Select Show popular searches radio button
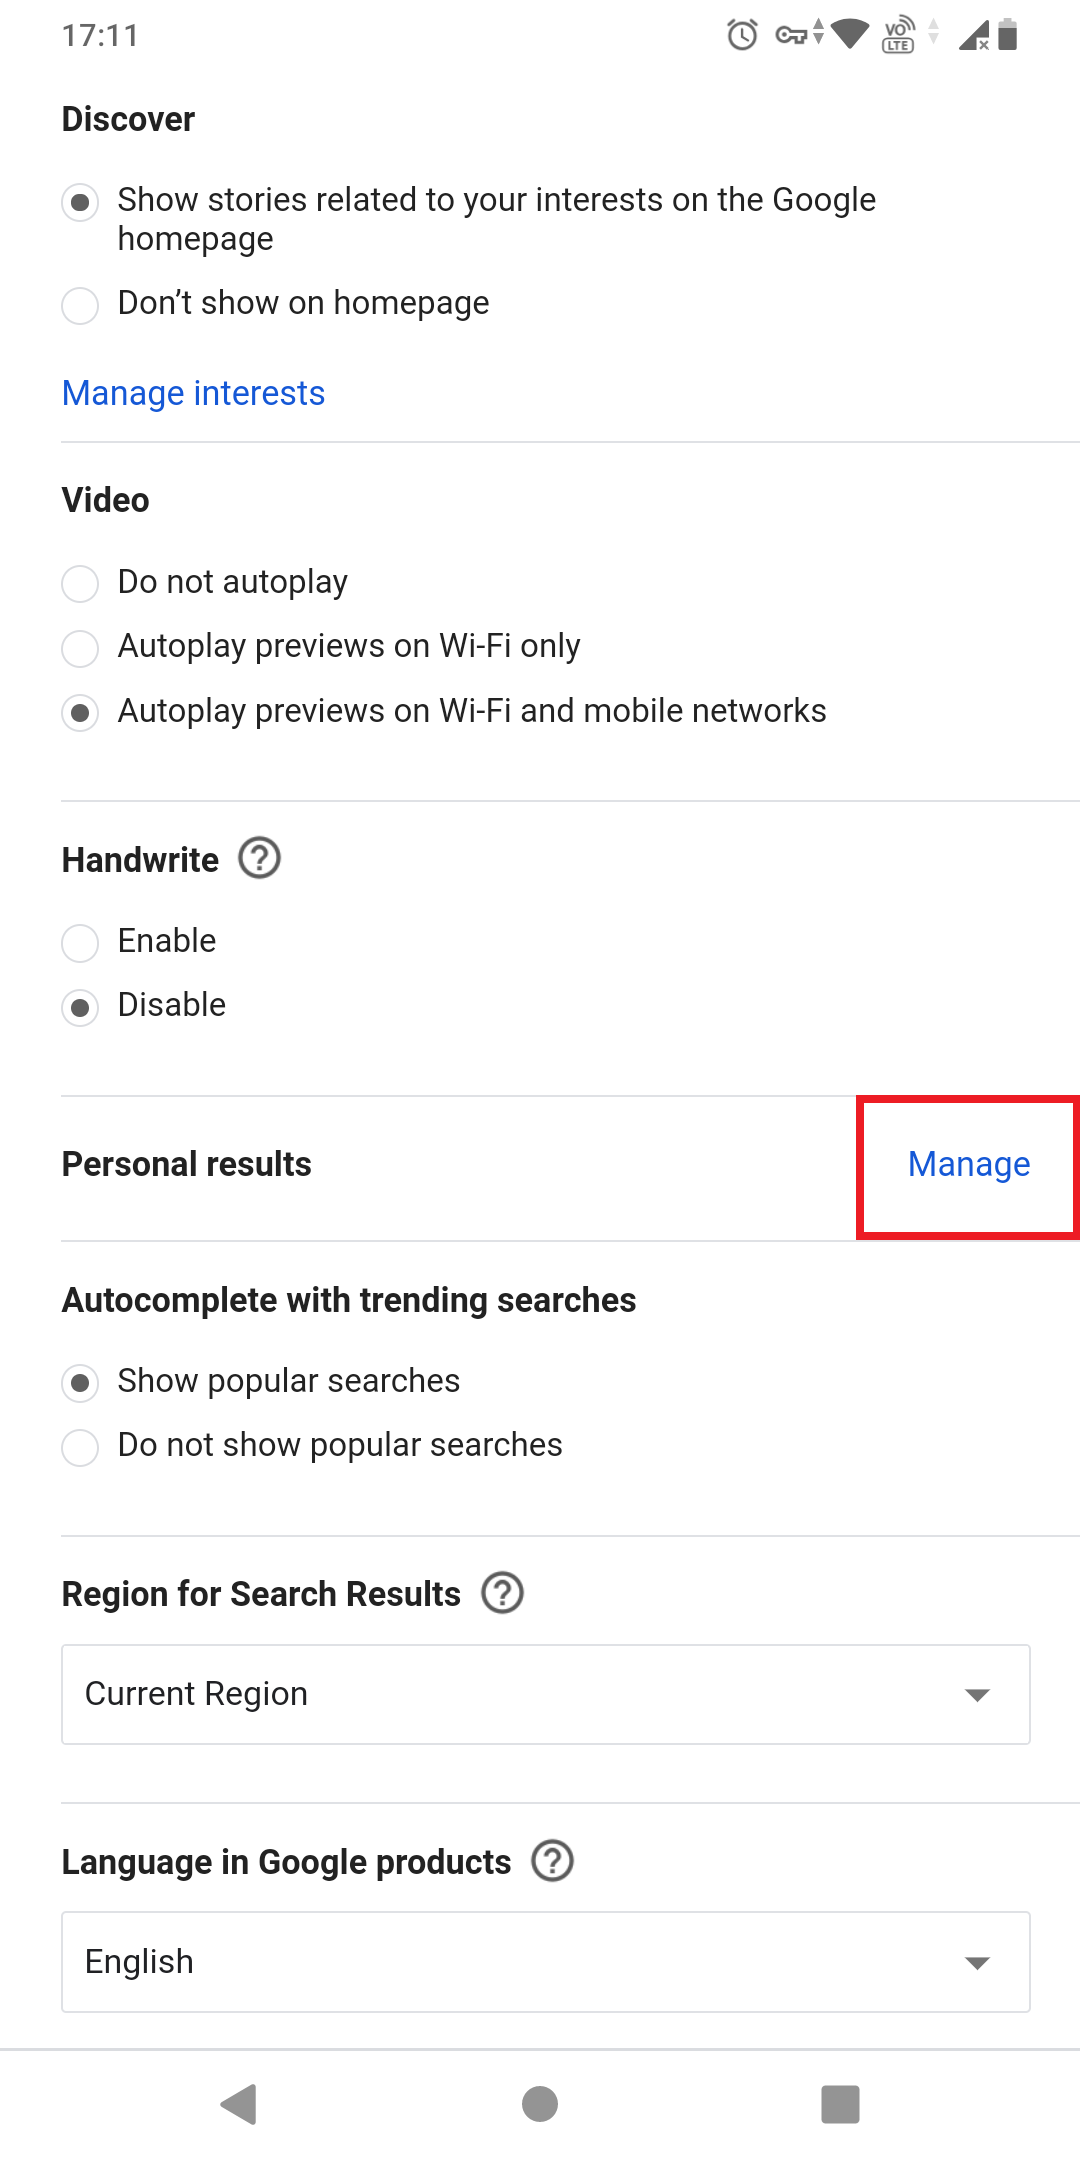Screen dimensions: 1080x2160 click(x=80, y=1383)
